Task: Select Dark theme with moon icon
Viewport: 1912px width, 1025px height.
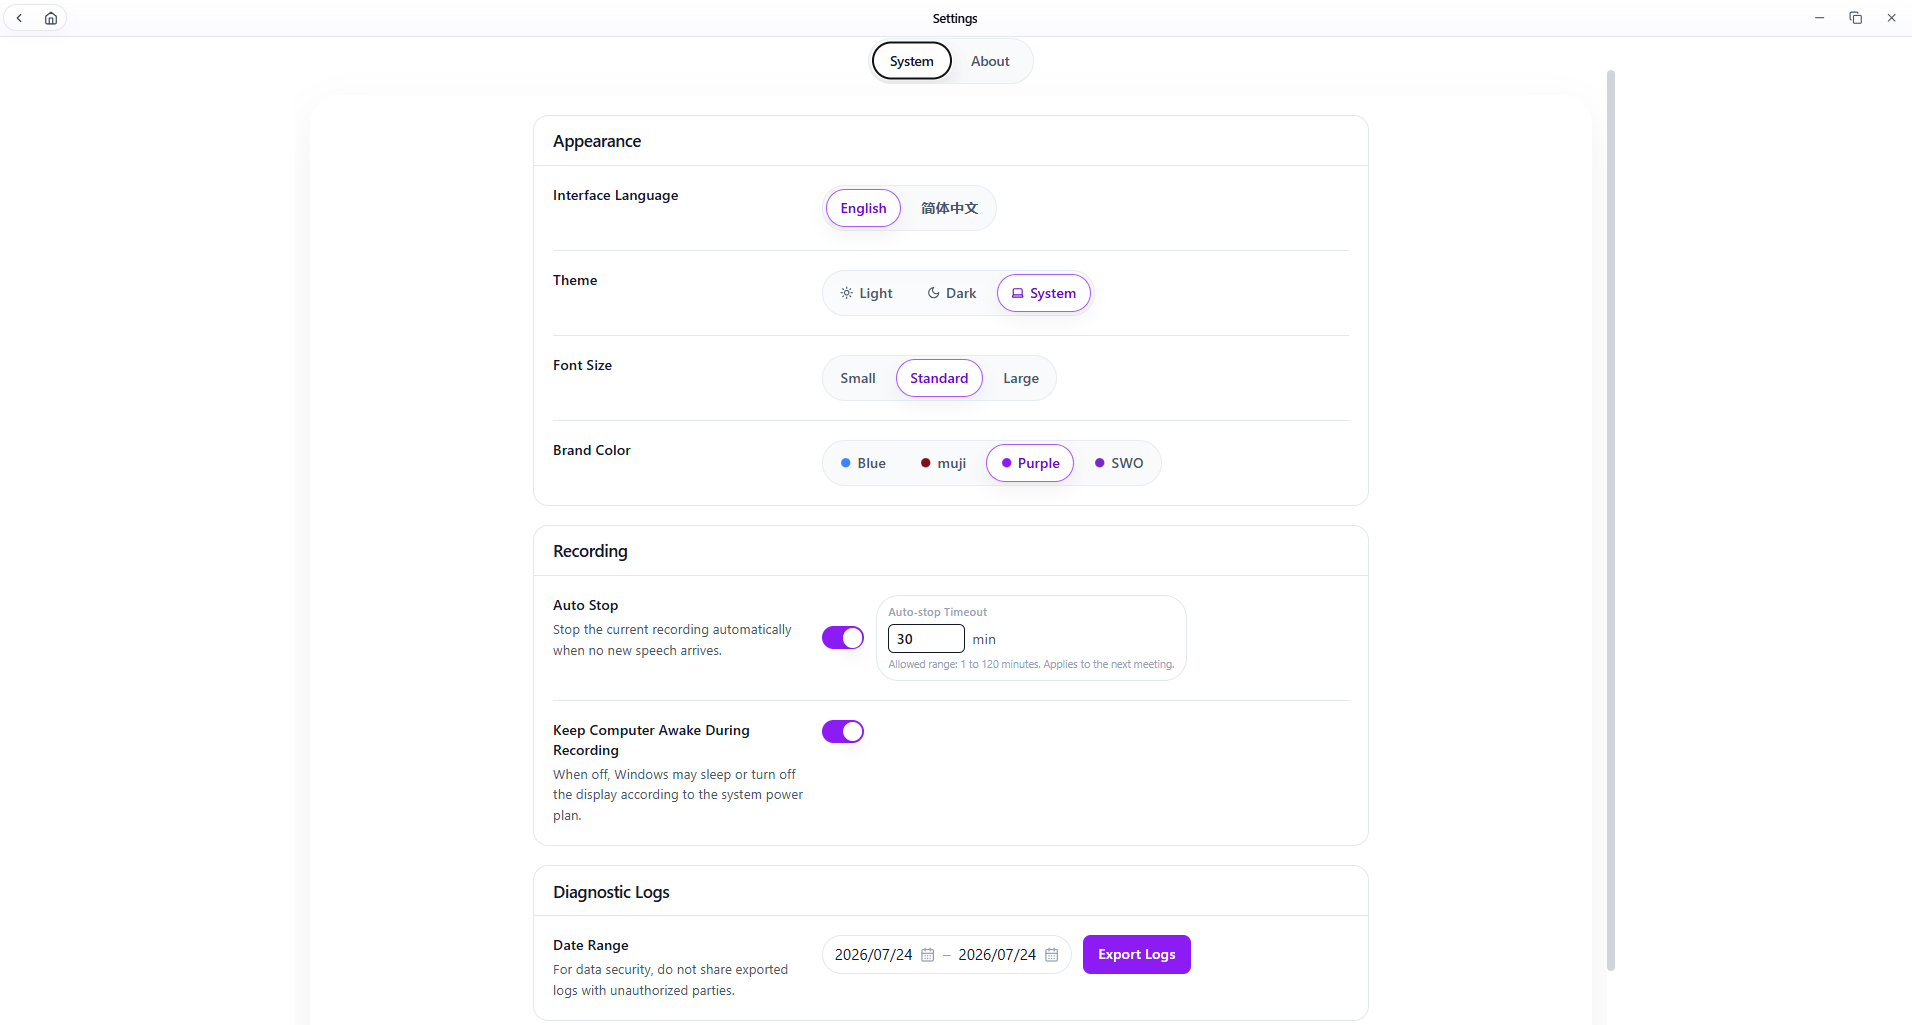Action: tap(952, 293)
